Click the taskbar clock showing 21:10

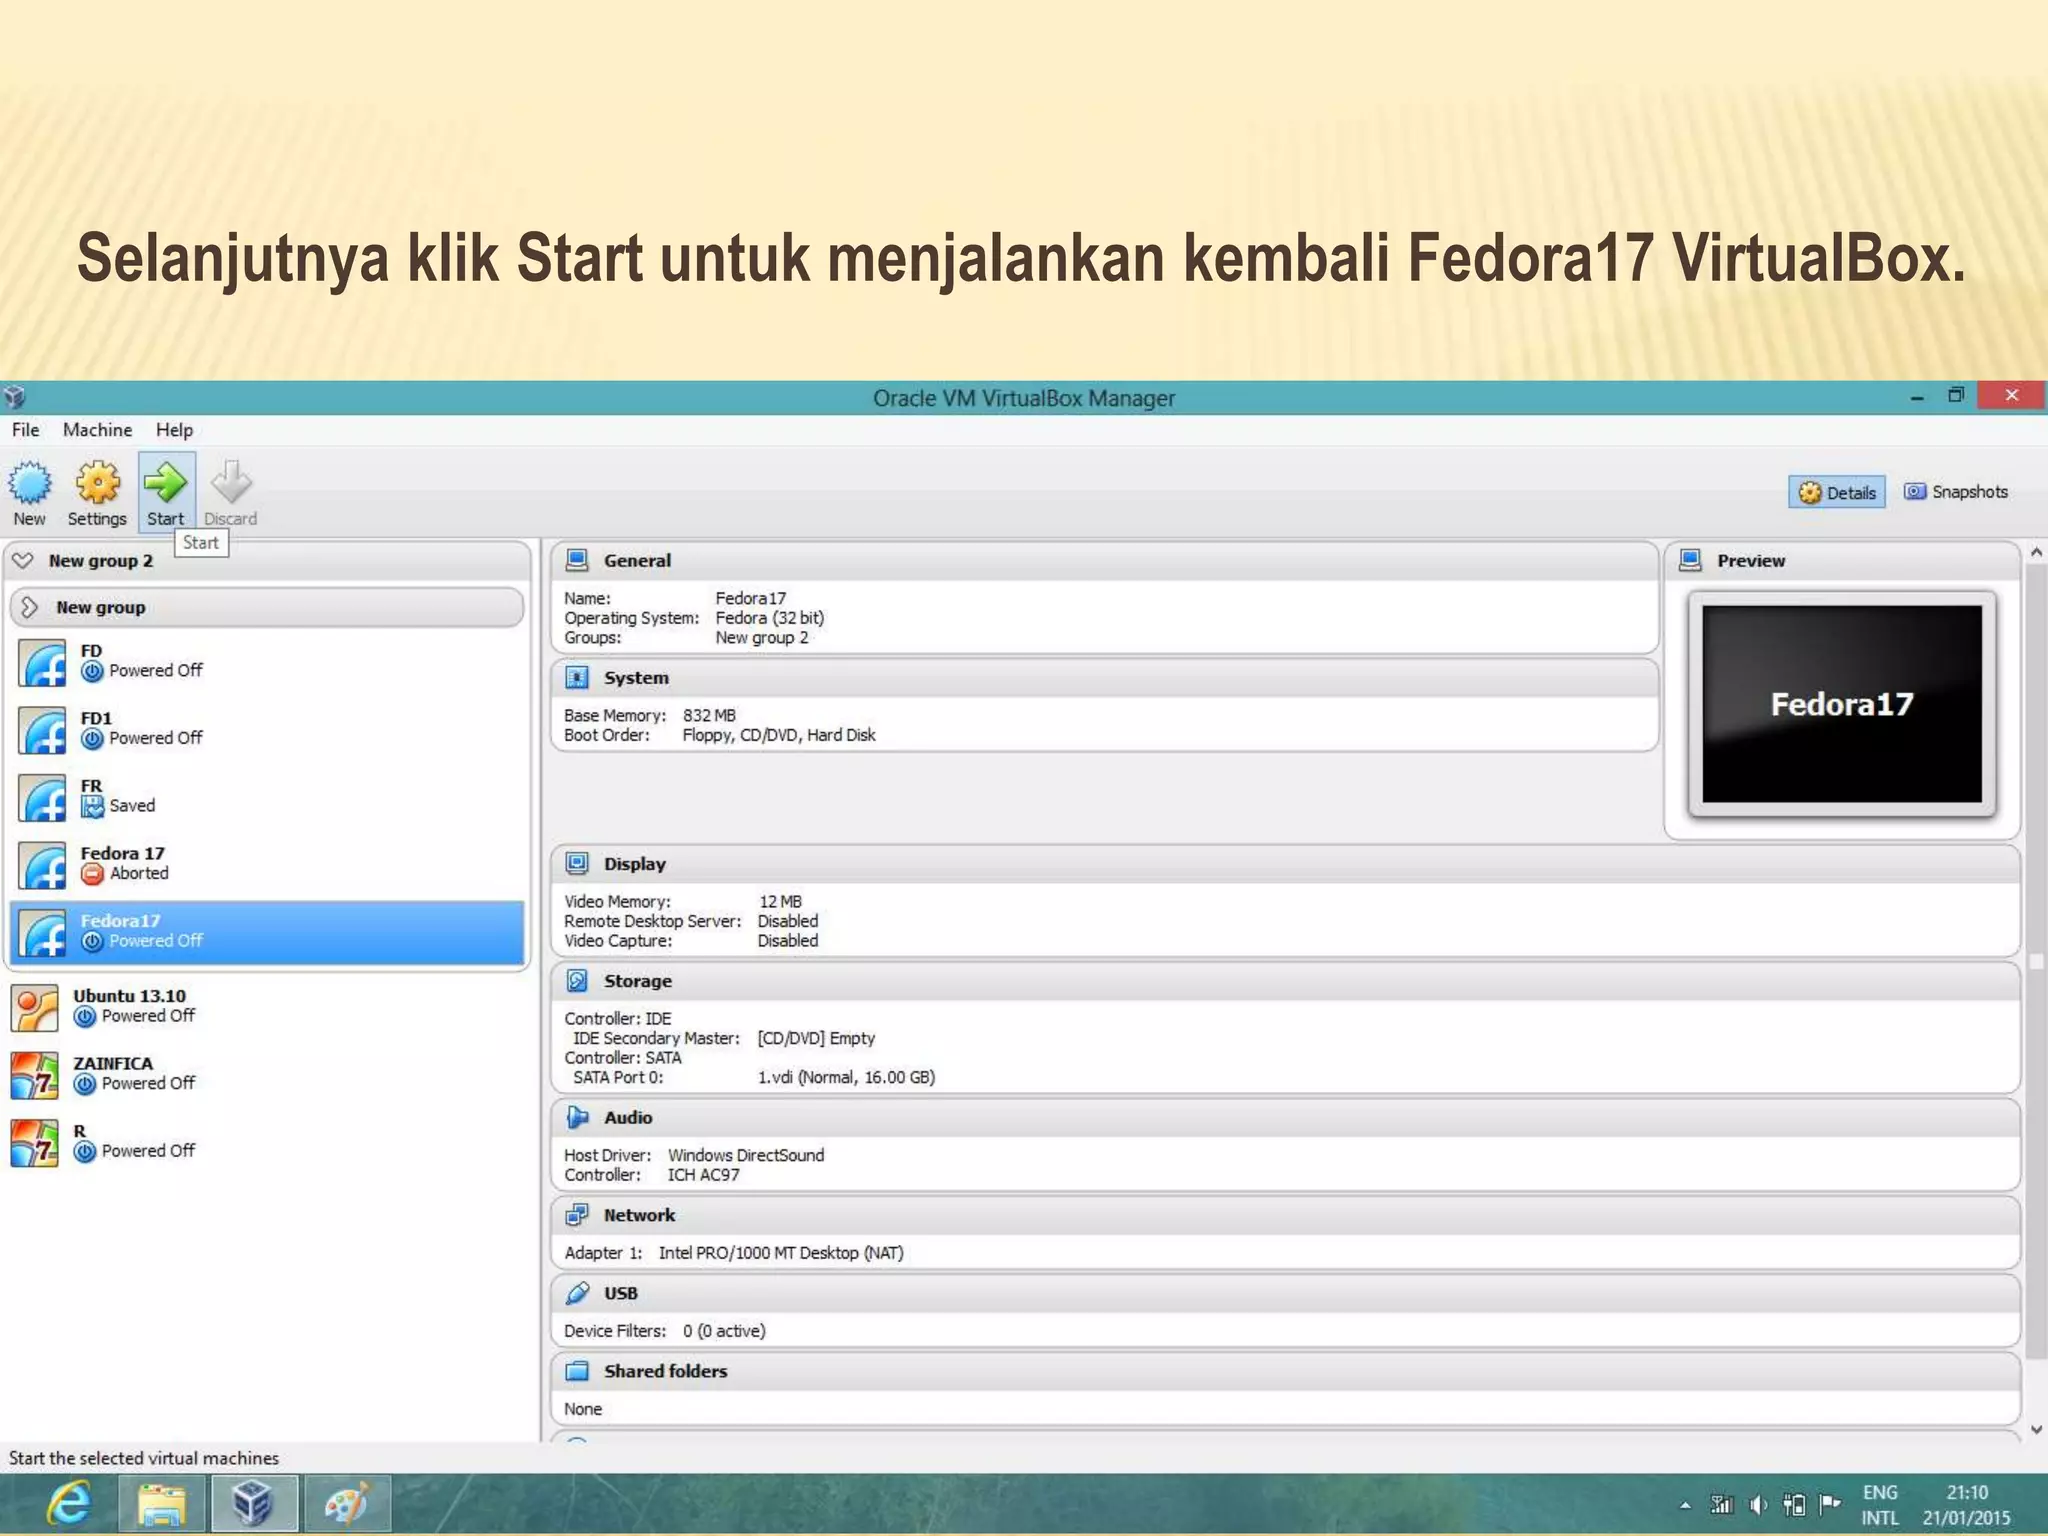(x=1966, y=1504)
